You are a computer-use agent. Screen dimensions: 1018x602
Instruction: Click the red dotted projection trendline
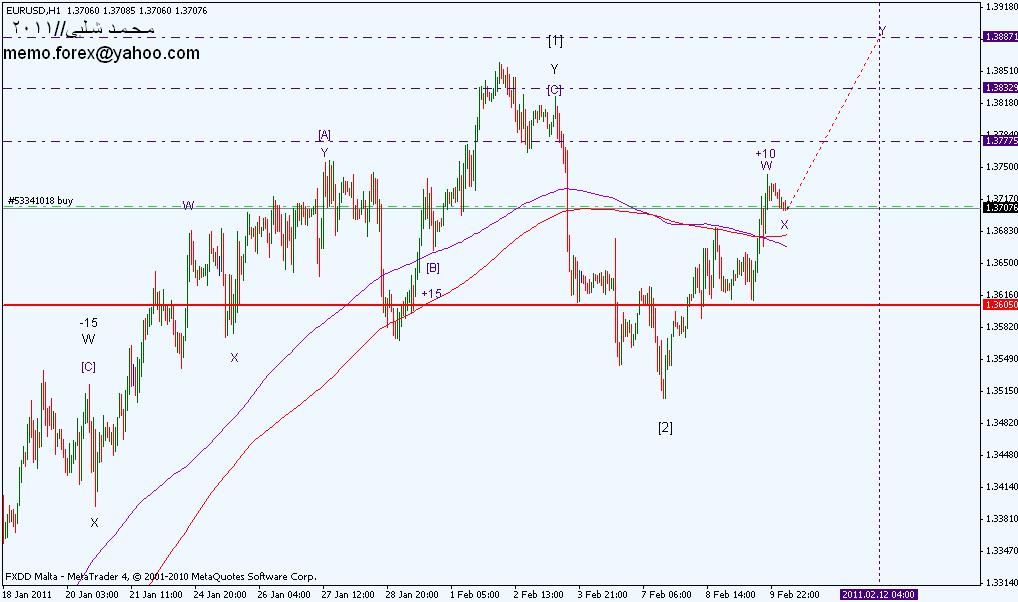point(835,120)
